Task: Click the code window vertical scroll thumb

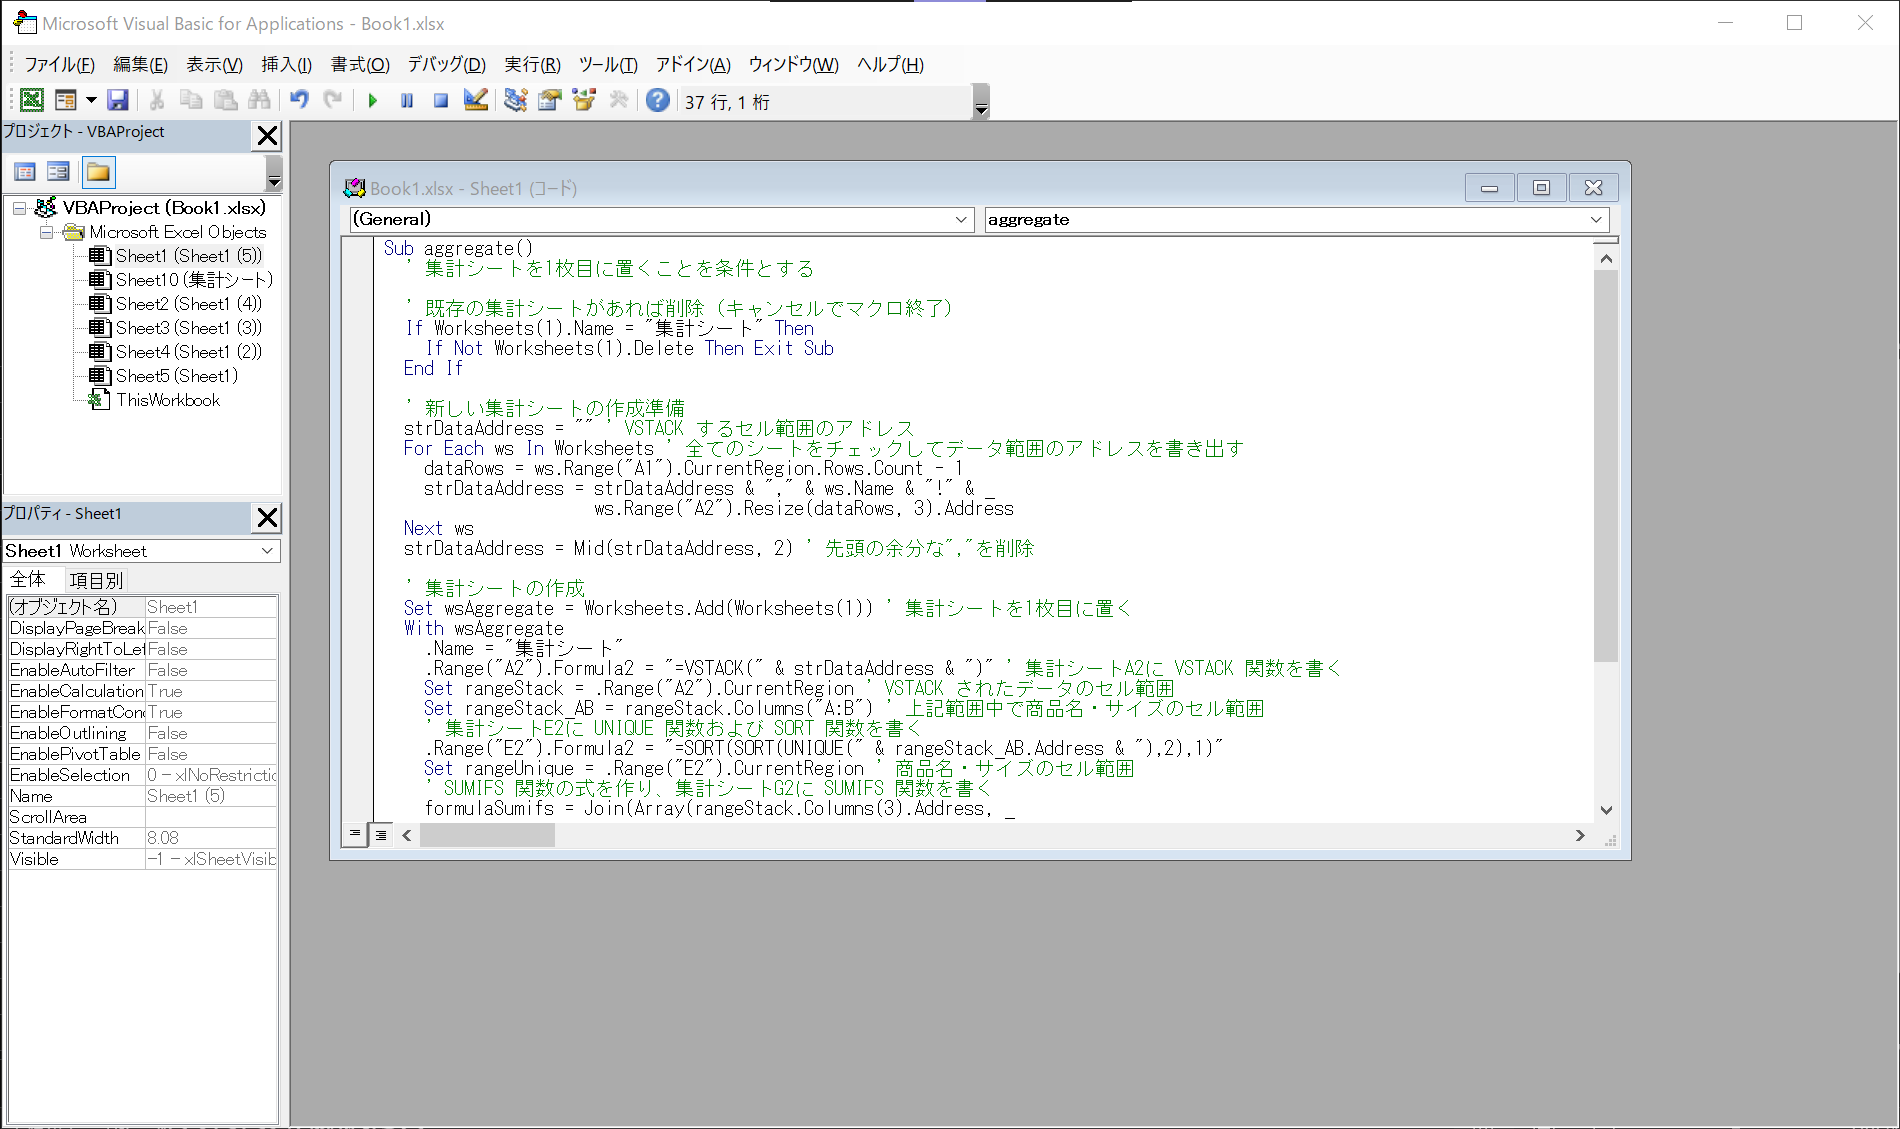Action: (1606, 466)
